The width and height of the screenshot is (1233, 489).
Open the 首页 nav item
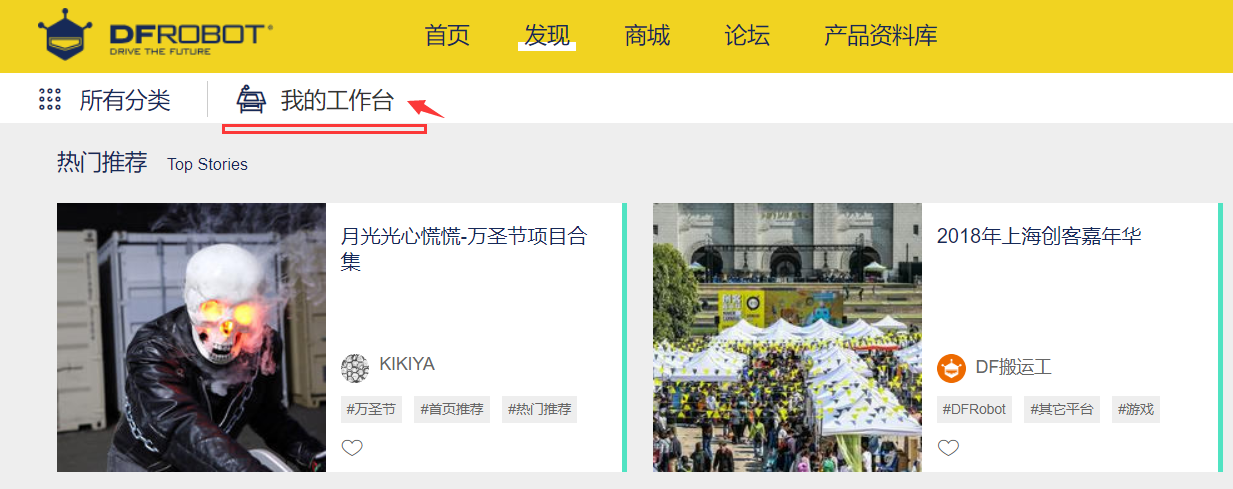coord(447,36)
